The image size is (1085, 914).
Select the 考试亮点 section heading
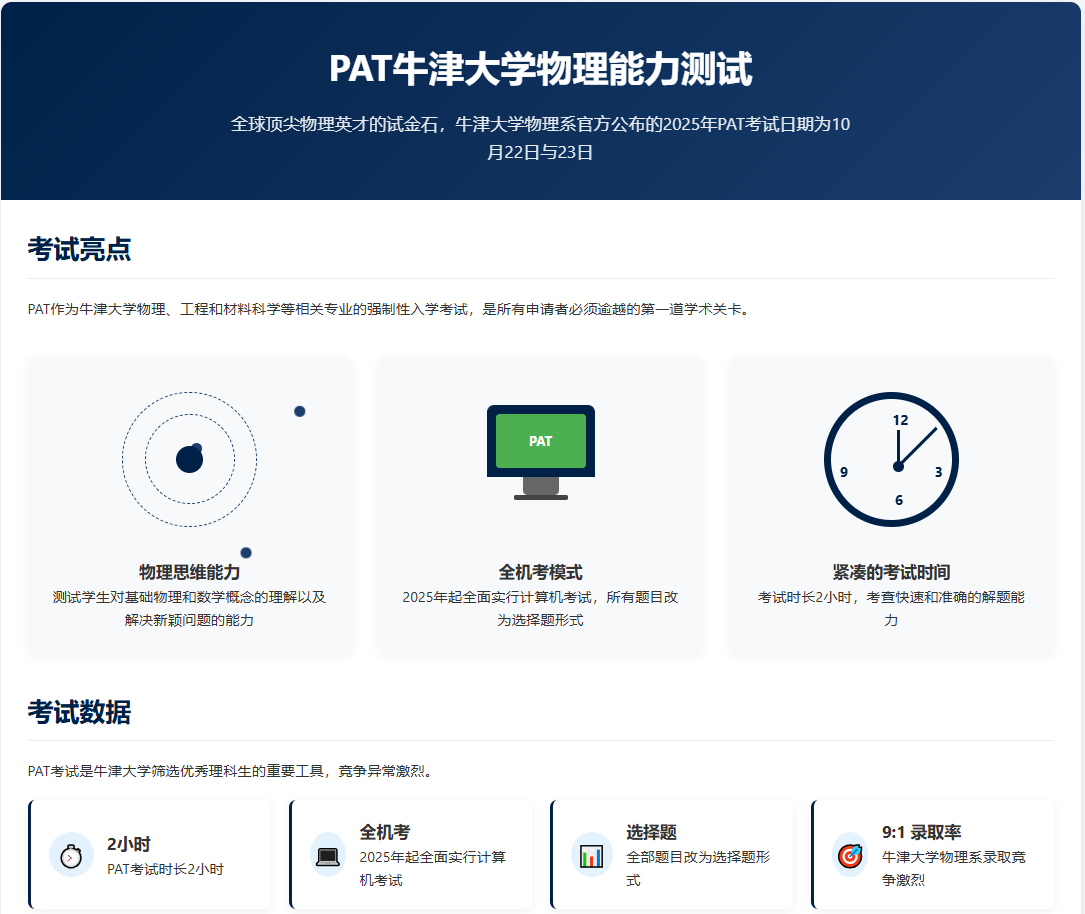79,249
